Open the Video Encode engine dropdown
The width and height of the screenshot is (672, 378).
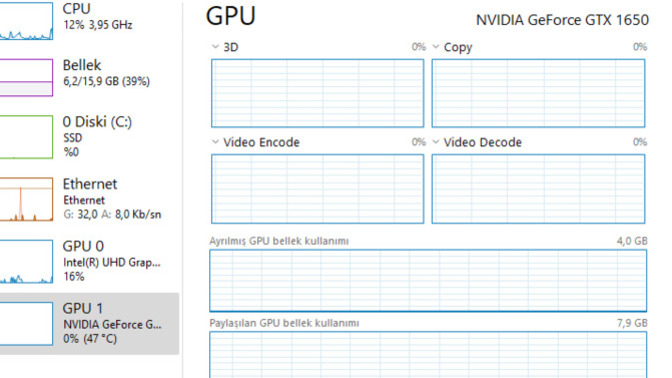click(215, 142)
